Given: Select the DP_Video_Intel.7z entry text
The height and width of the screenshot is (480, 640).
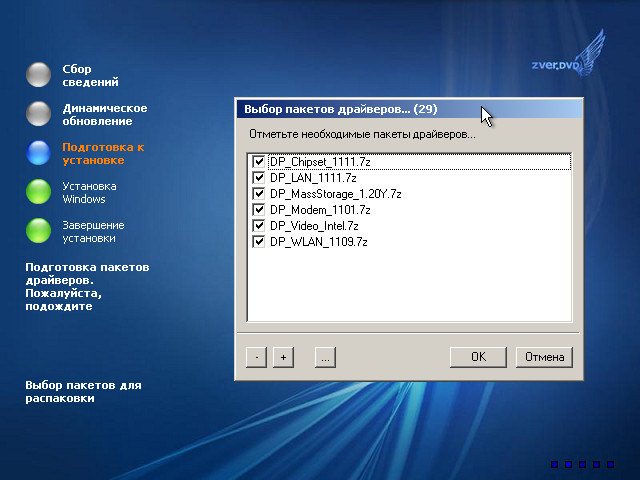Looking at the screenshot, I should 314,226.
